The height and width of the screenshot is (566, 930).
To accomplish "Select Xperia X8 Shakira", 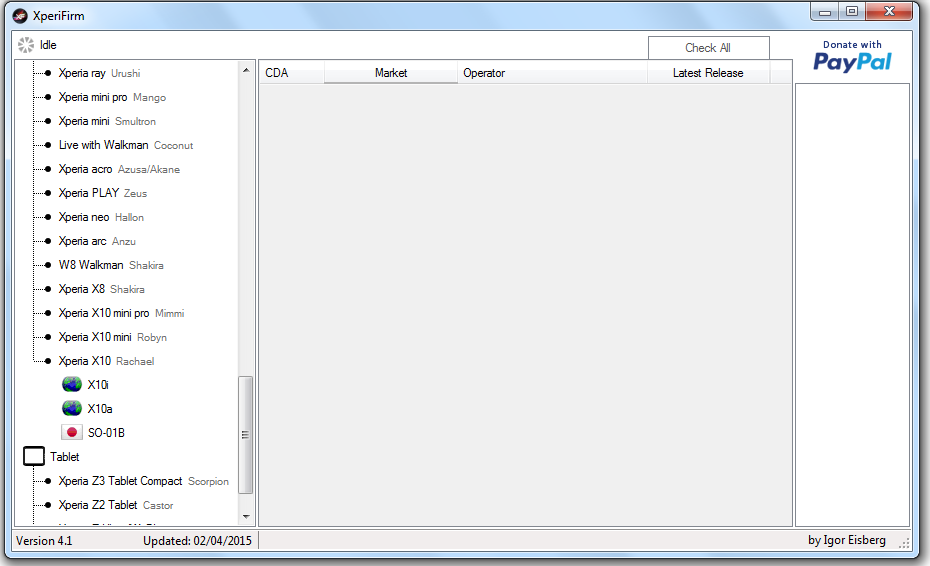I will [x=101, y=289].
